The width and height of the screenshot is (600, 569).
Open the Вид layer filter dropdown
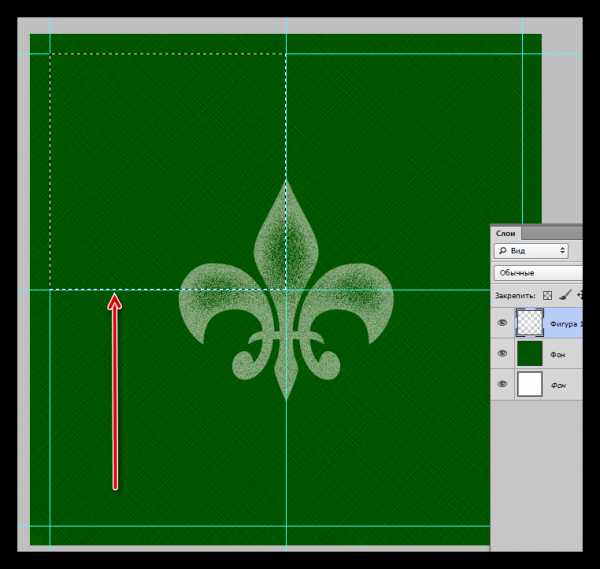pyautogui.click(x=532, y=251)
